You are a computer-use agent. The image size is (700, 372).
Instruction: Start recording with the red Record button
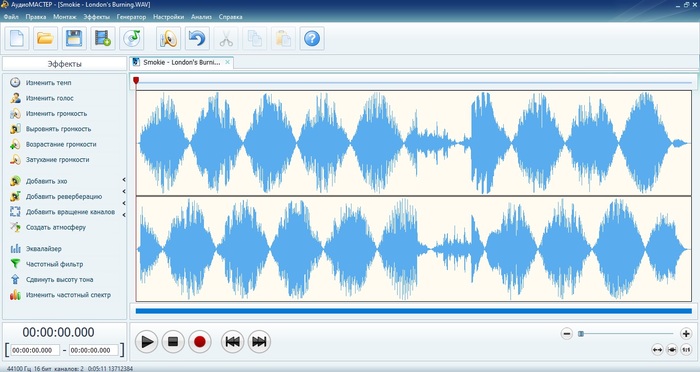click(200, 342)
